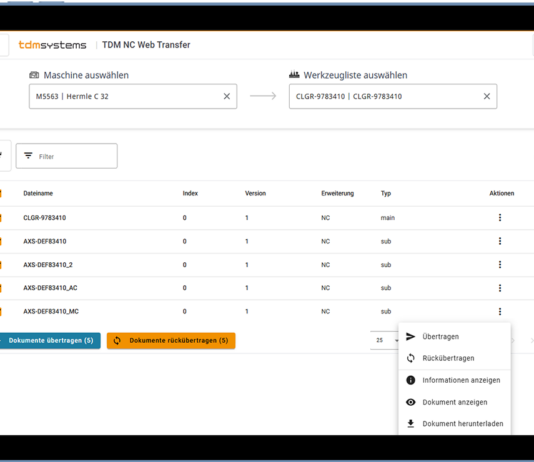Click the 'main' type cell
Image resolution: width=534 pixels, height=462 pixels.
(388, 218)
